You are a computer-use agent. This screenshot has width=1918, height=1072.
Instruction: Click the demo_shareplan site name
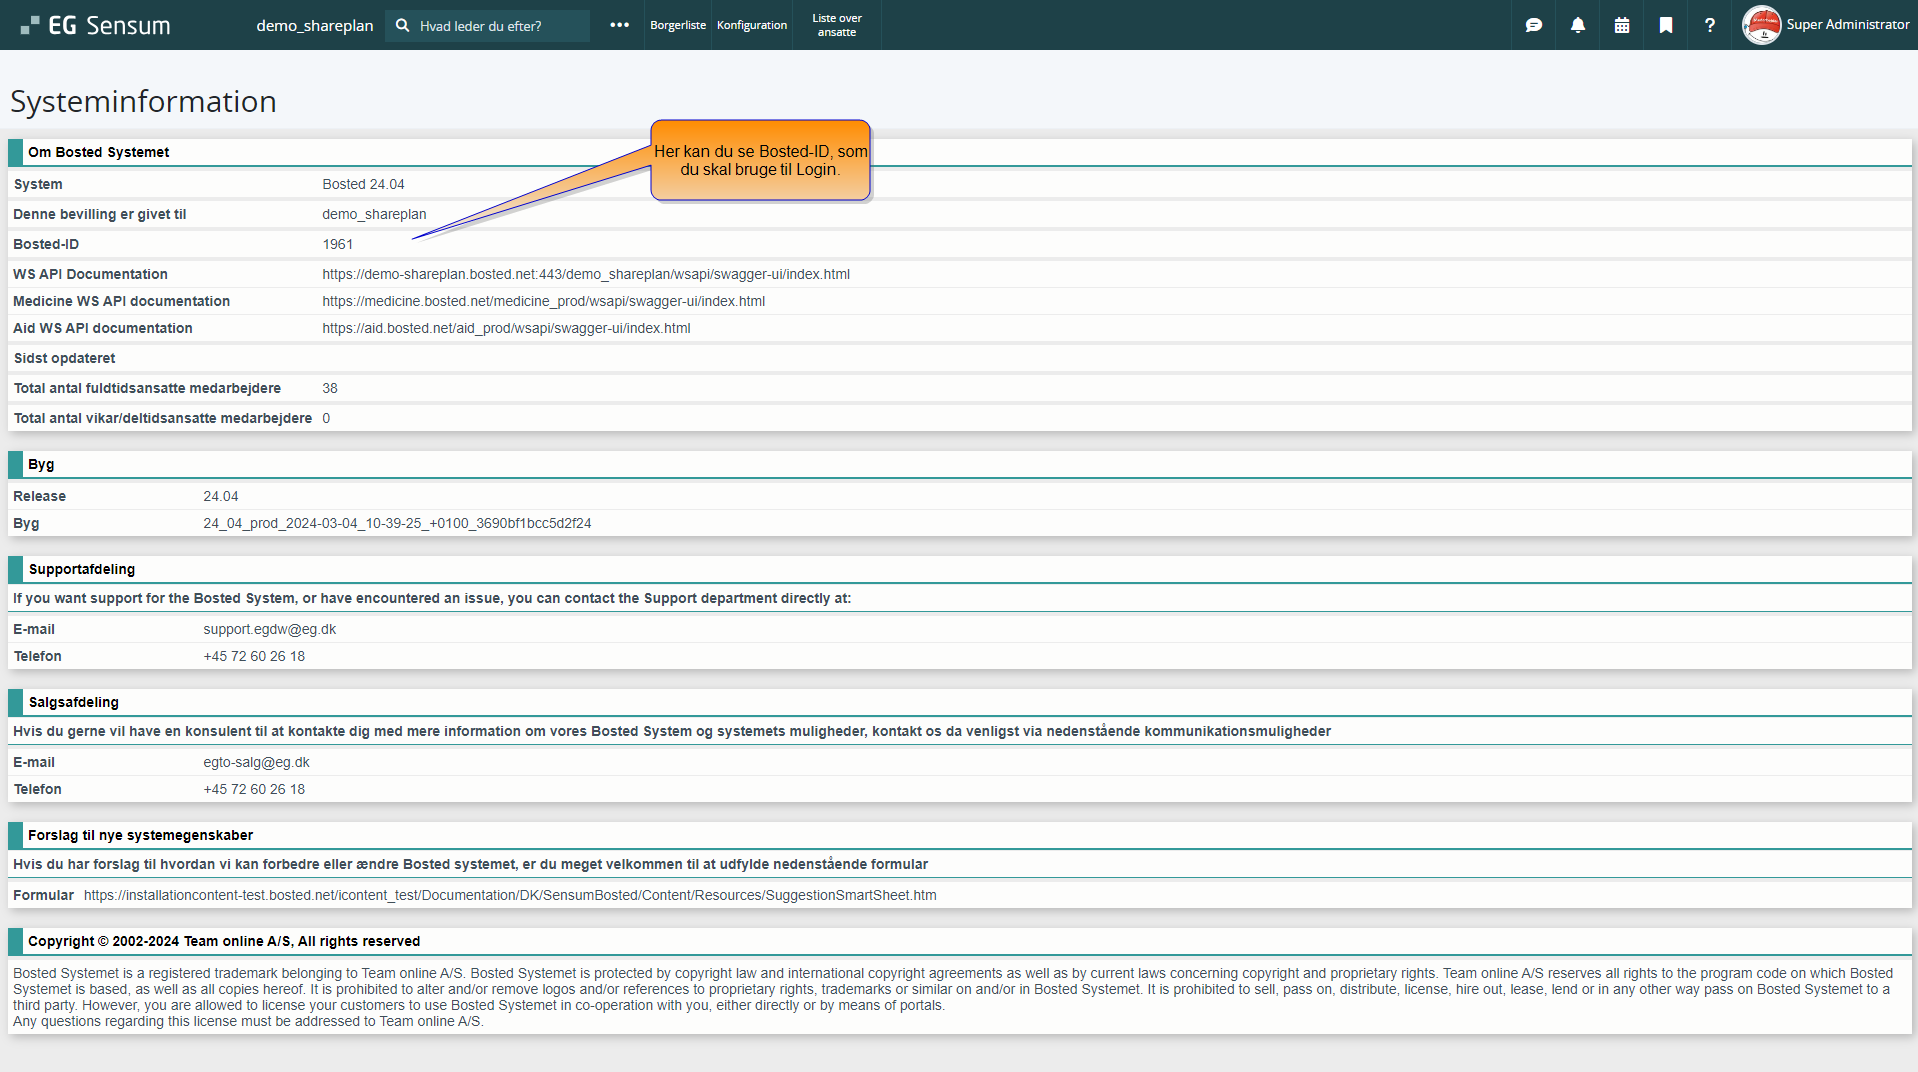(x=314, y=25)
